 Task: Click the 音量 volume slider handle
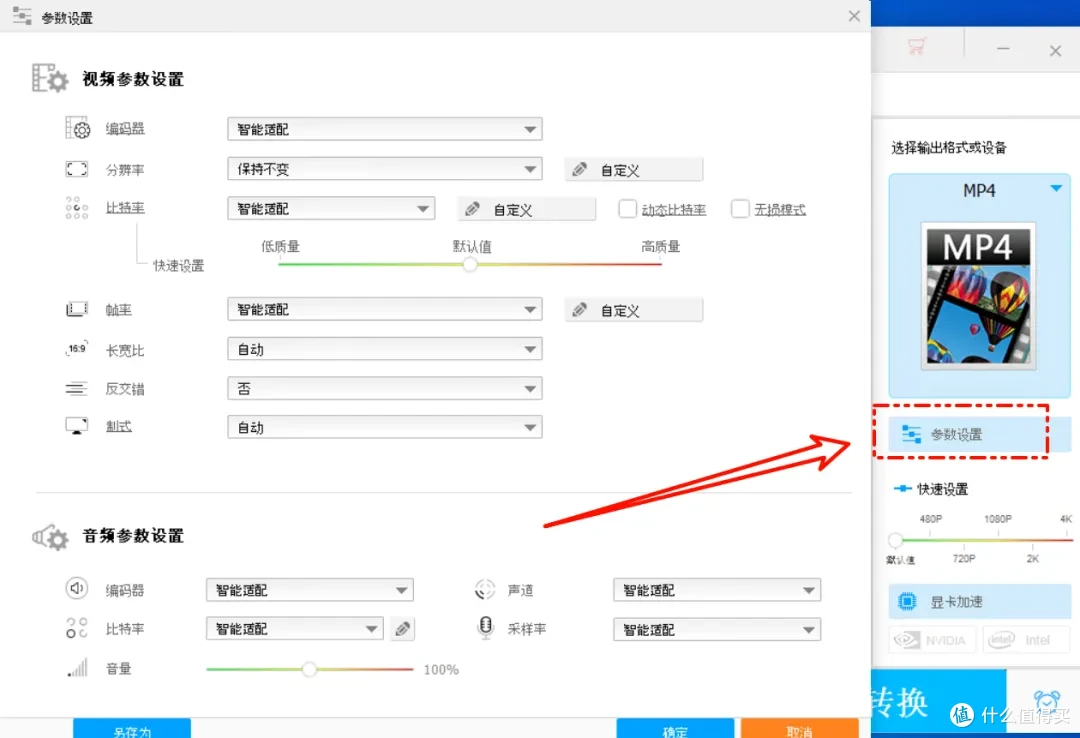pyautogui.click(x=309, y=668)
